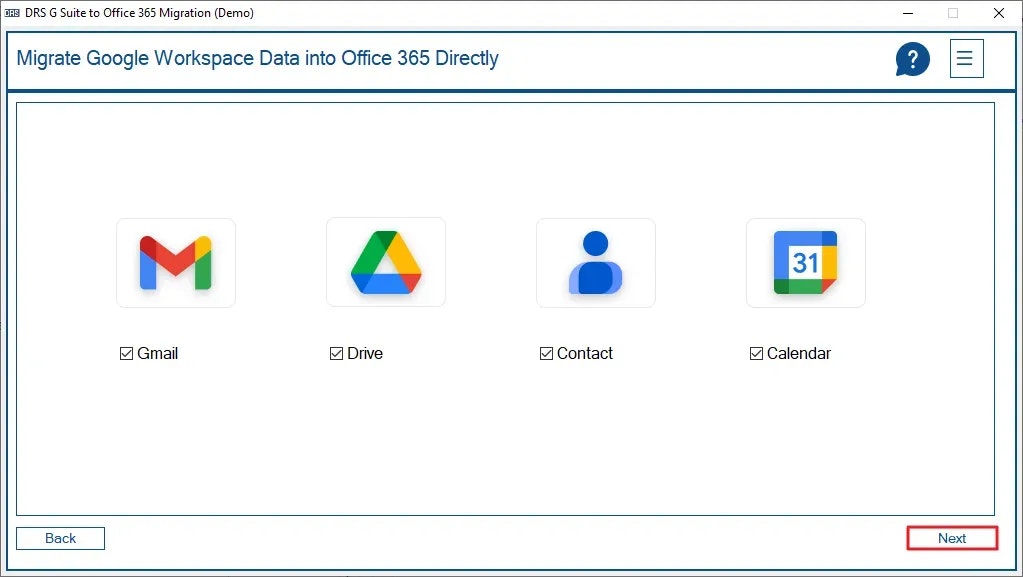Uncheck the Gmail checkbox
Image resolution: width=1023 pixels, height=577 pixels.
point(127,354)
